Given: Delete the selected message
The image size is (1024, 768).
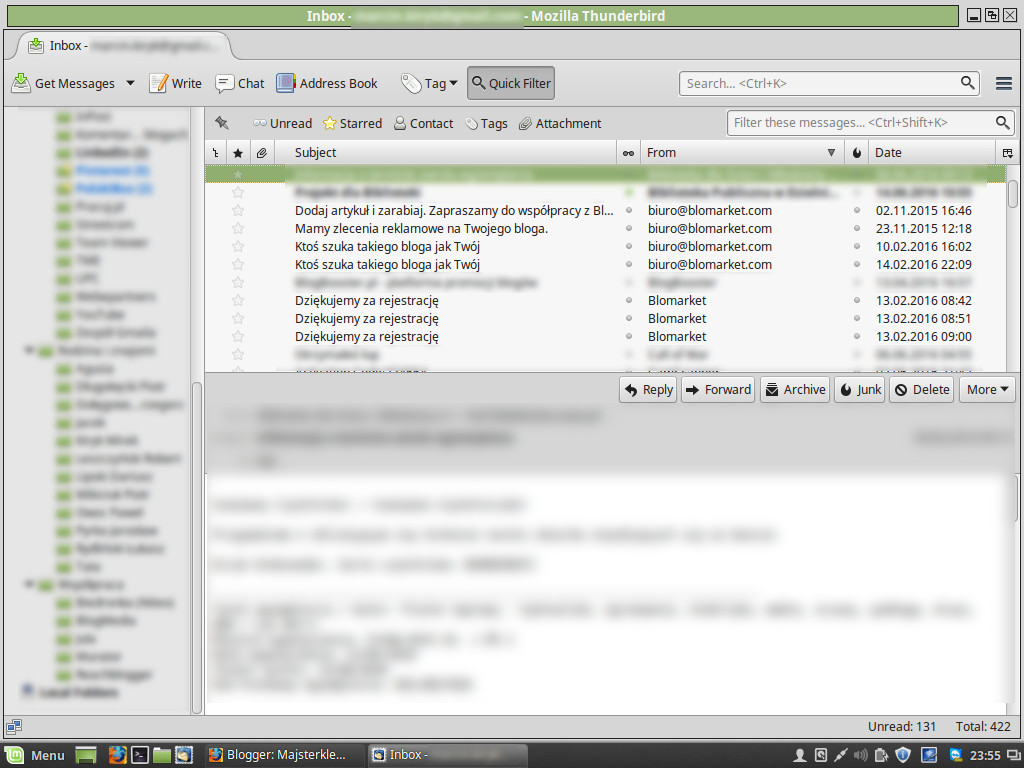Looking at the screenshot, I should coord(921,390).
